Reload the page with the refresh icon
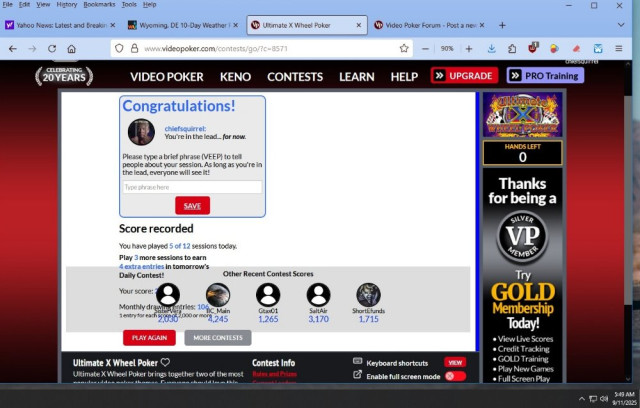The image size is (640, 408). [x=52, y=49]
